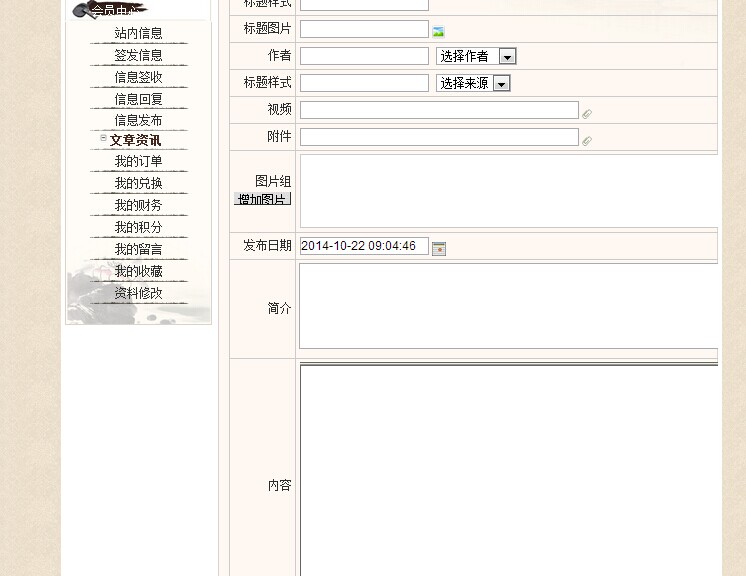This screenshot has height=576, width=746.
Task: Collapse the 文章资讯 tree node
Action: click(103, 138)
